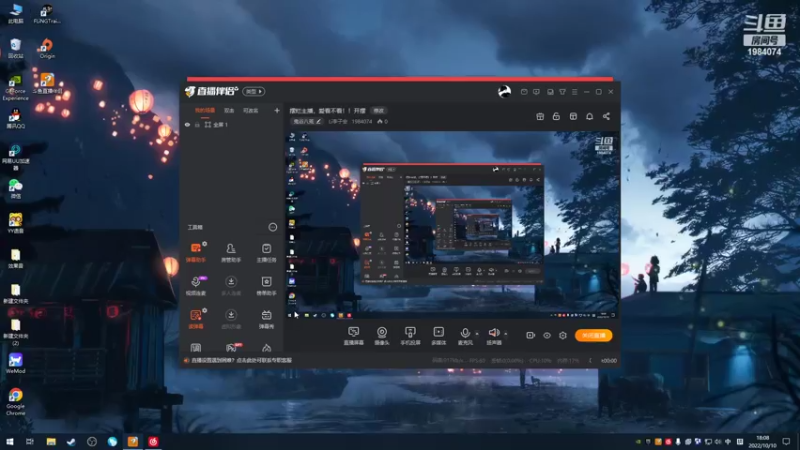This screenshot has height=450, width=800.
Task: Toggle the night mode moon icon in status bar
Action: point(590,361)
